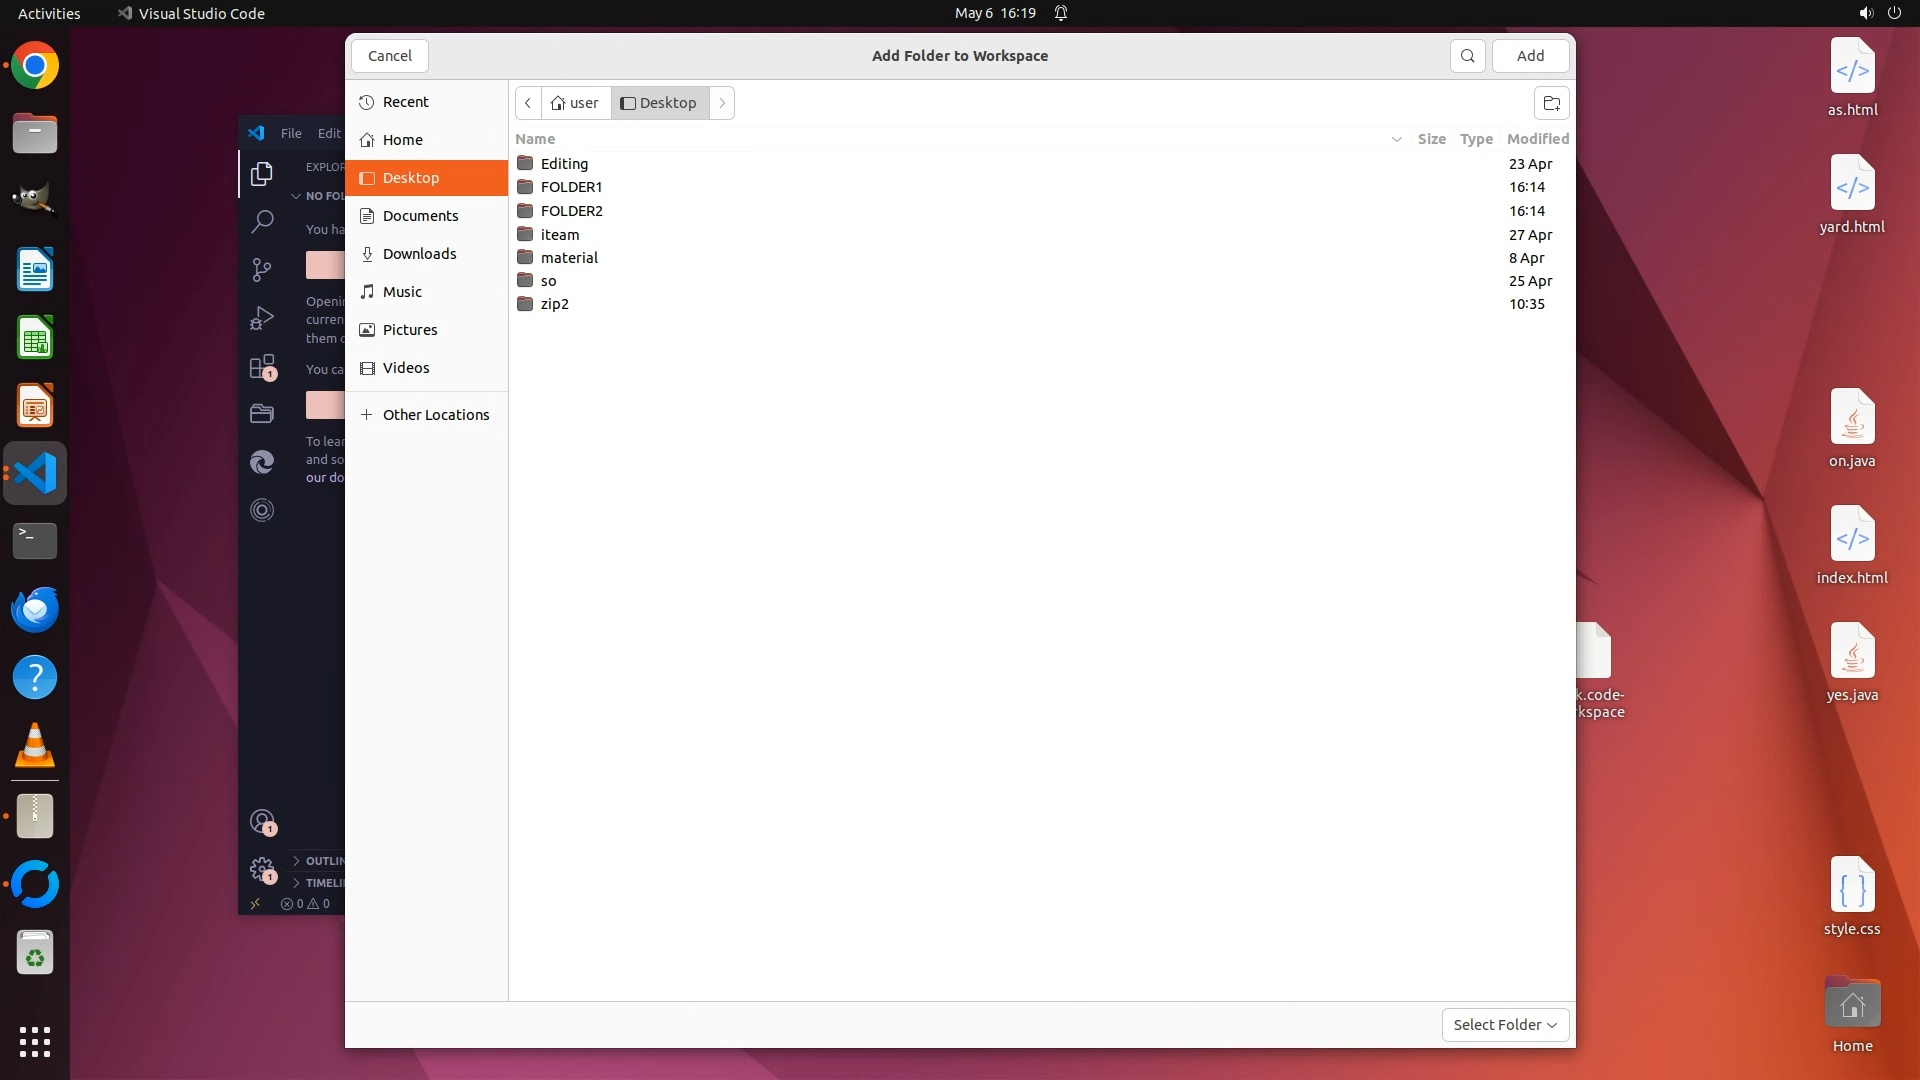Open Other Locations in the sidebar
Image resolution: width=1920 pixels, height=1080 pixels.
point(435,415)
